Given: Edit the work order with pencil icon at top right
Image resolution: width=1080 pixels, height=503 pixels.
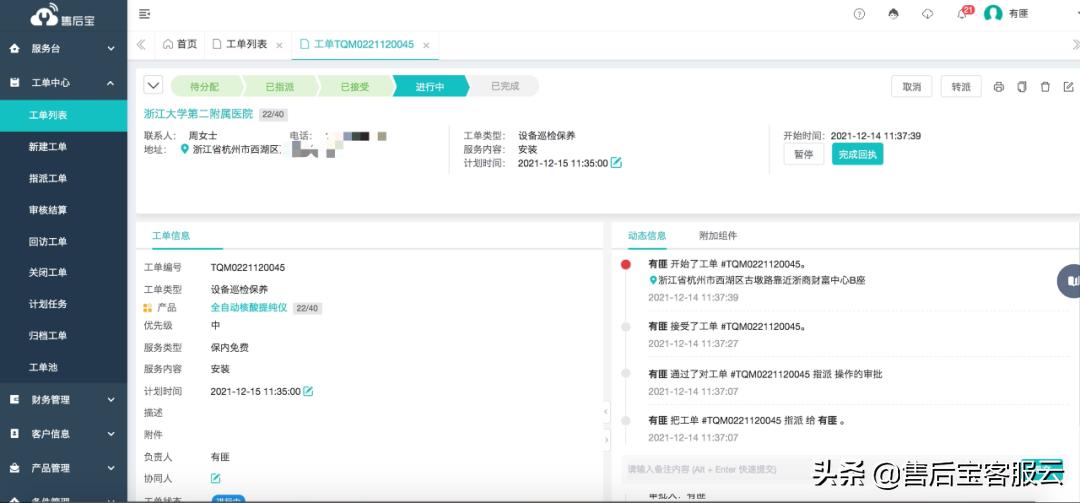Looking at the screenshot, I should (x=1068, y=87).
